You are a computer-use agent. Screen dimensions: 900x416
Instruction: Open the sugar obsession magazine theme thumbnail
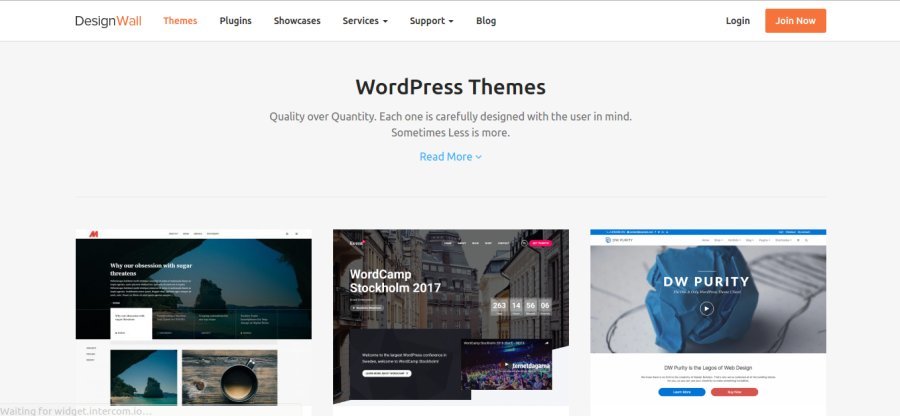193,318
